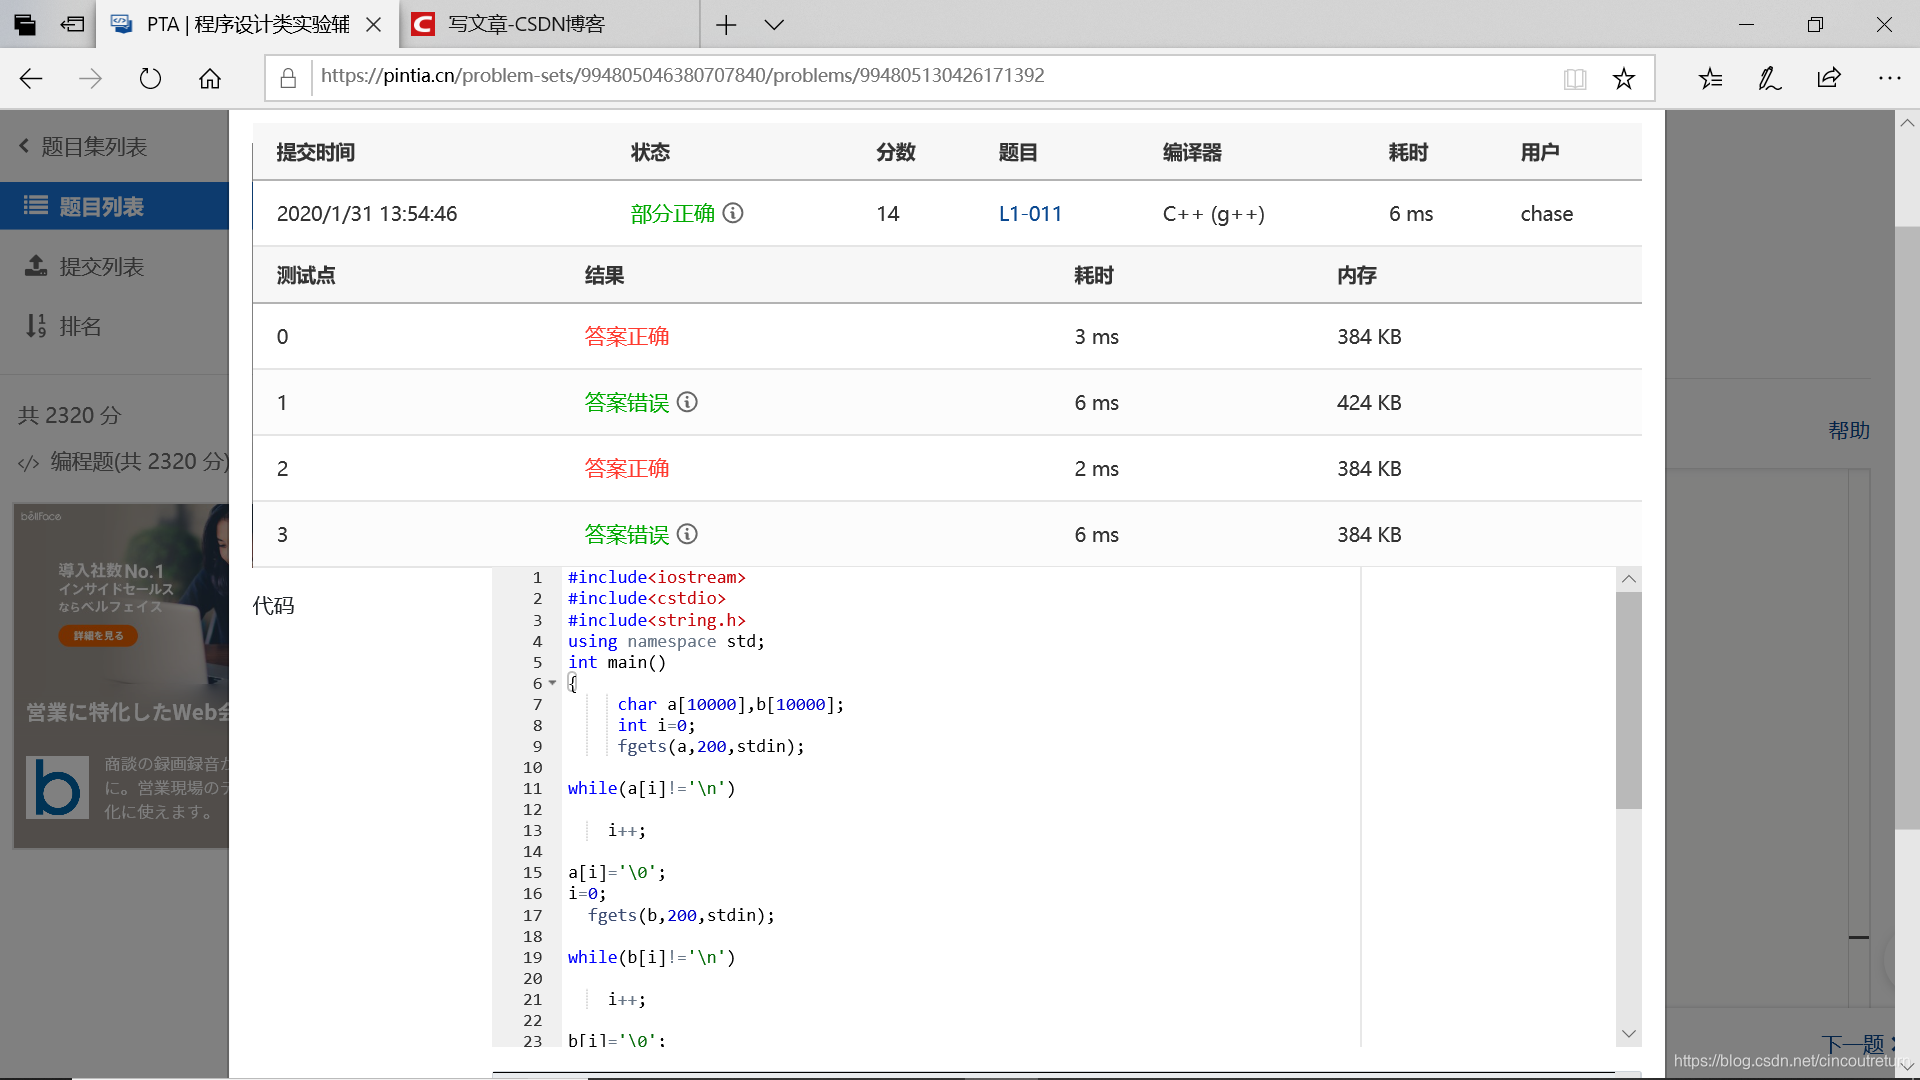Open reading view book icon
Viewport: 1920px width, 1080px height.
click(x=1575, y=78)
